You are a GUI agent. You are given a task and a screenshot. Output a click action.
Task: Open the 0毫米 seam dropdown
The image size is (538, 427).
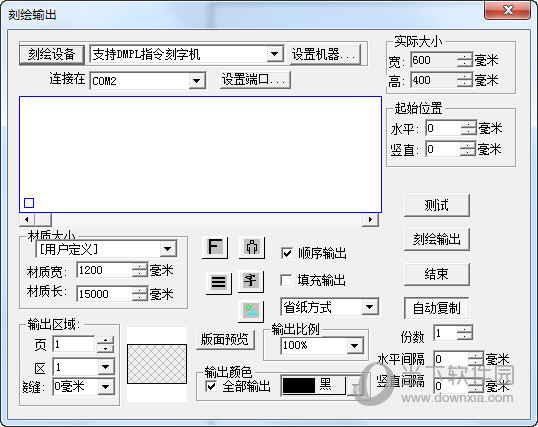pos(106,387)
